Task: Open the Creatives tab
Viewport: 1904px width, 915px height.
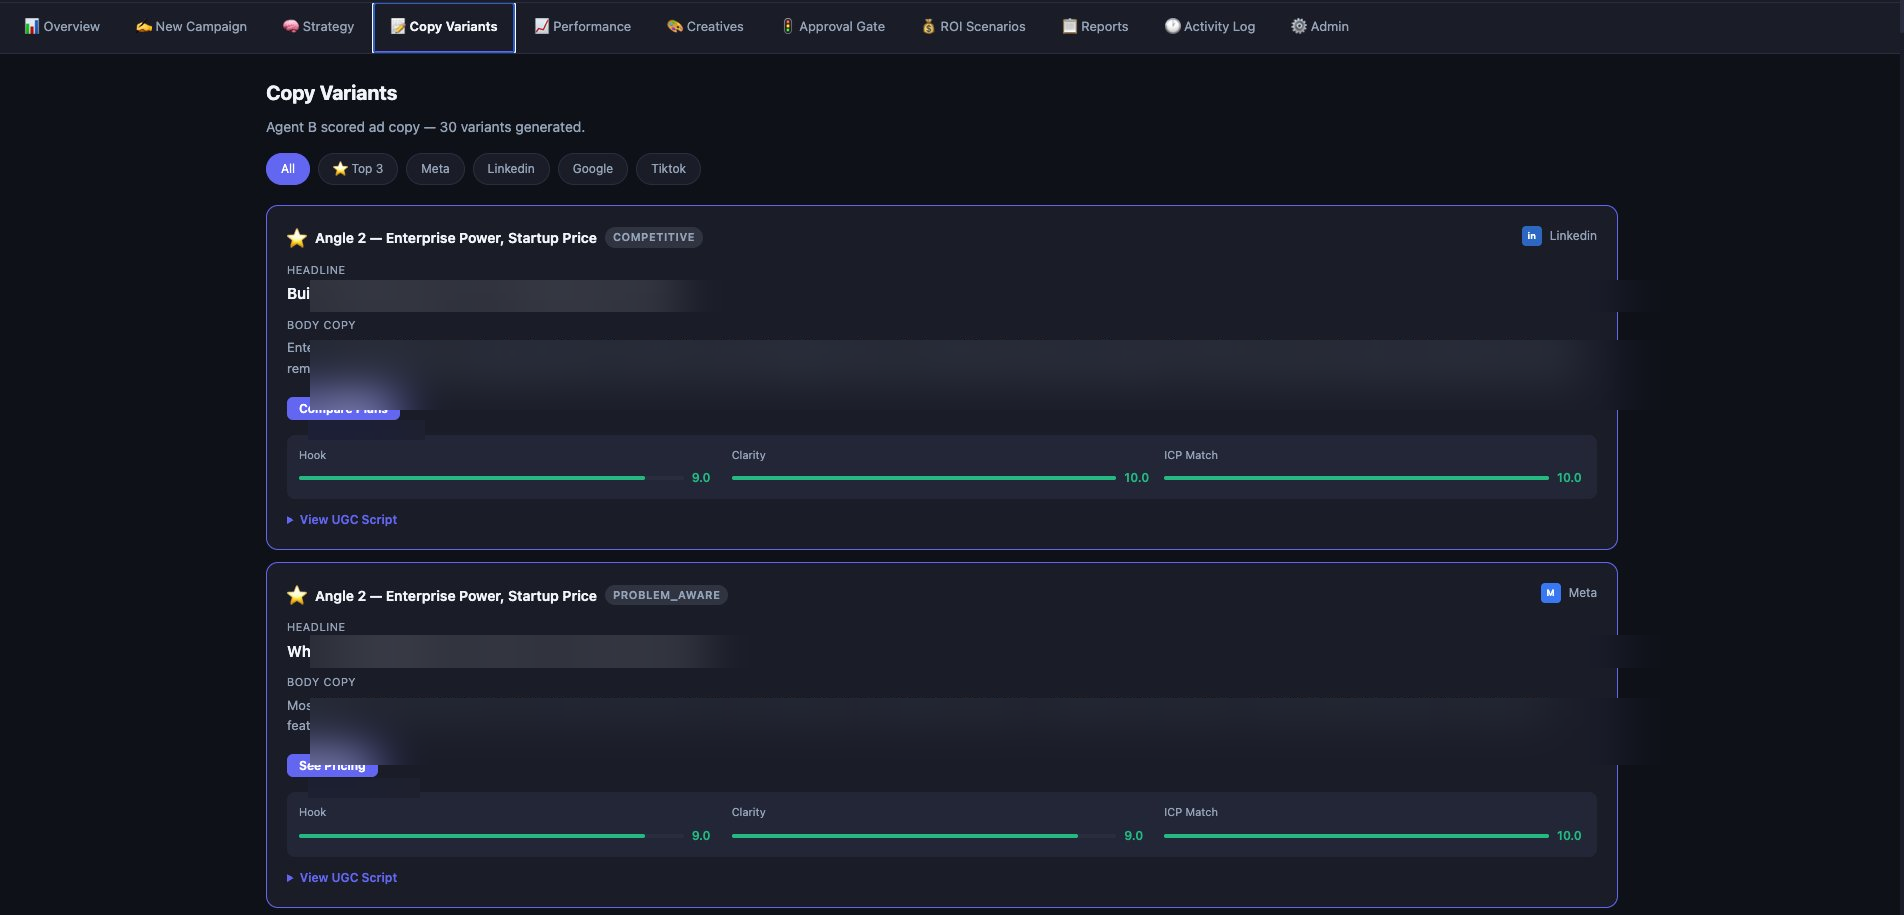Action: click(705, 27)
